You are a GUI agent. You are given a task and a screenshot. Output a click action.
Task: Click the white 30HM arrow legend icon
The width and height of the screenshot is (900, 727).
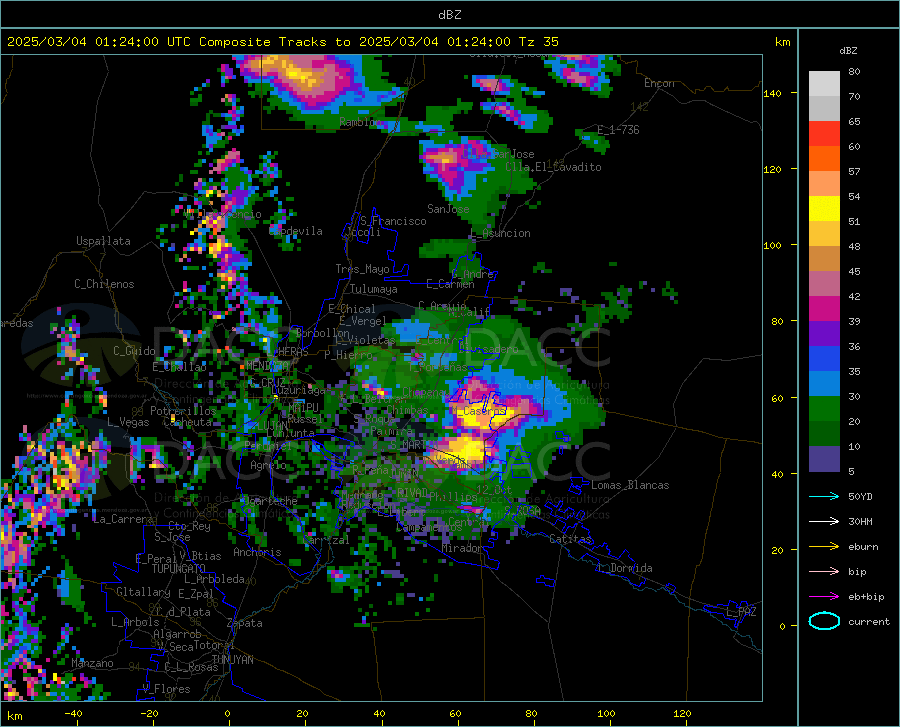(x=824, y=522)
